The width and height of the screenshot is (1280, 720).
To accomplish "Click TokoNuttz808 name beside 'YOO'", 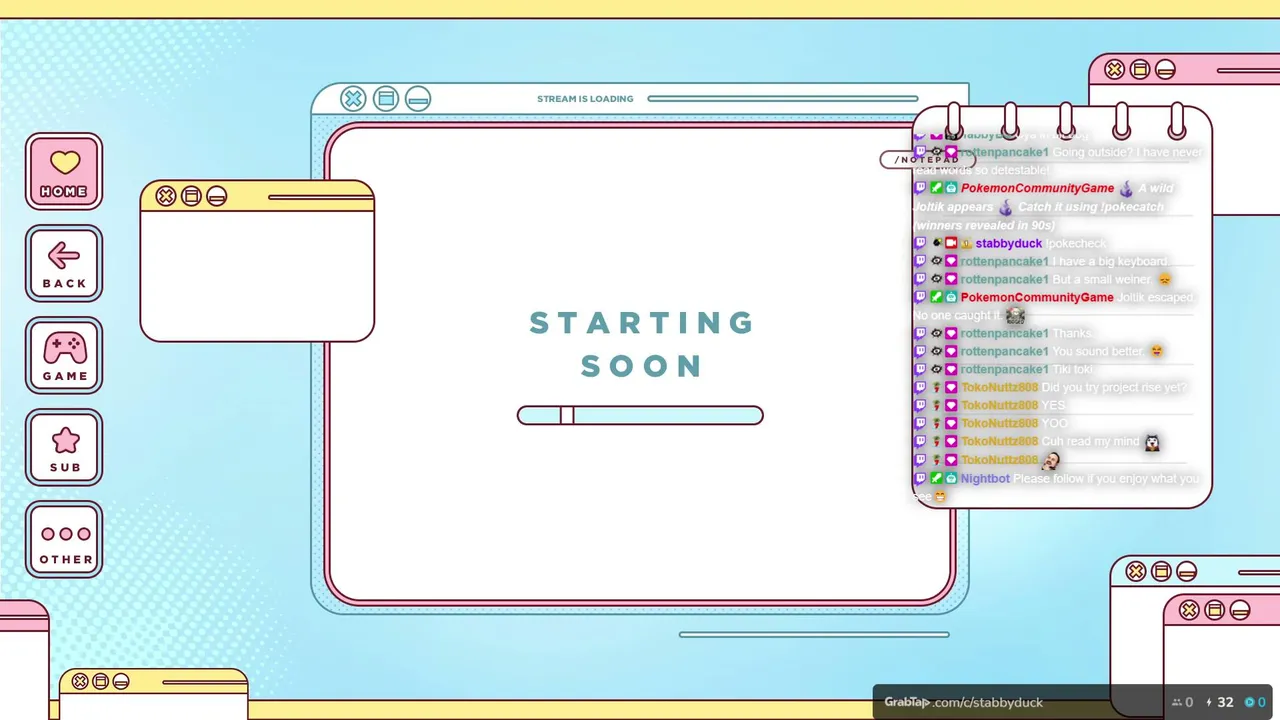I will [999, 423].
